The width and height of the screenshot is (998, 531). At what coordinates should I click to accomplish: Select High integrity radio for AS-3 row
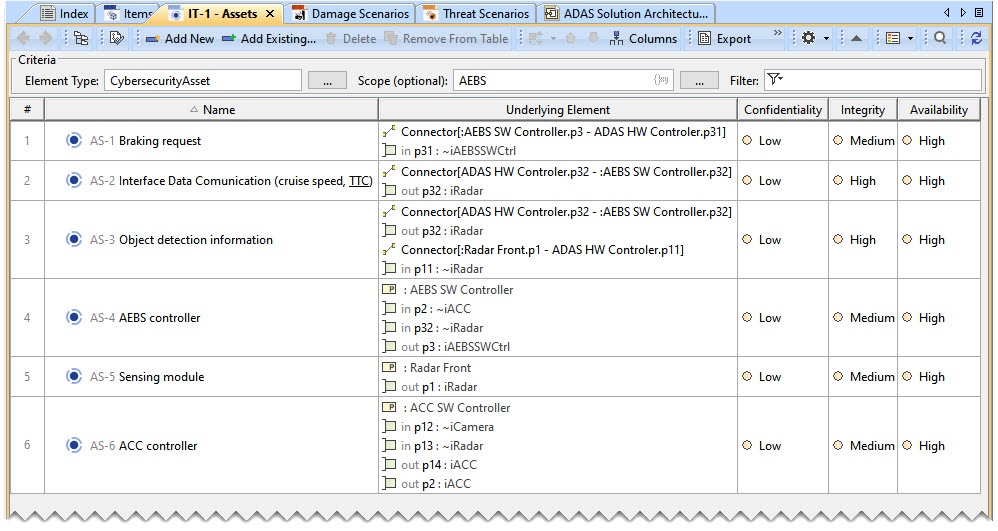(838, 240)
